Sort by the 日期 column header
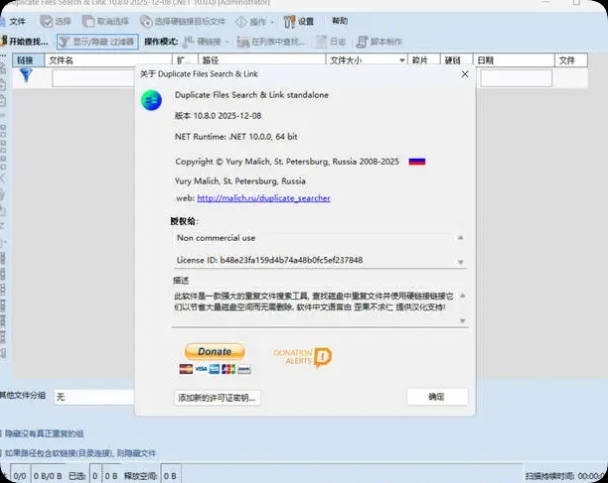The height and width of the screenshot is (483, 608). [514, 60]
